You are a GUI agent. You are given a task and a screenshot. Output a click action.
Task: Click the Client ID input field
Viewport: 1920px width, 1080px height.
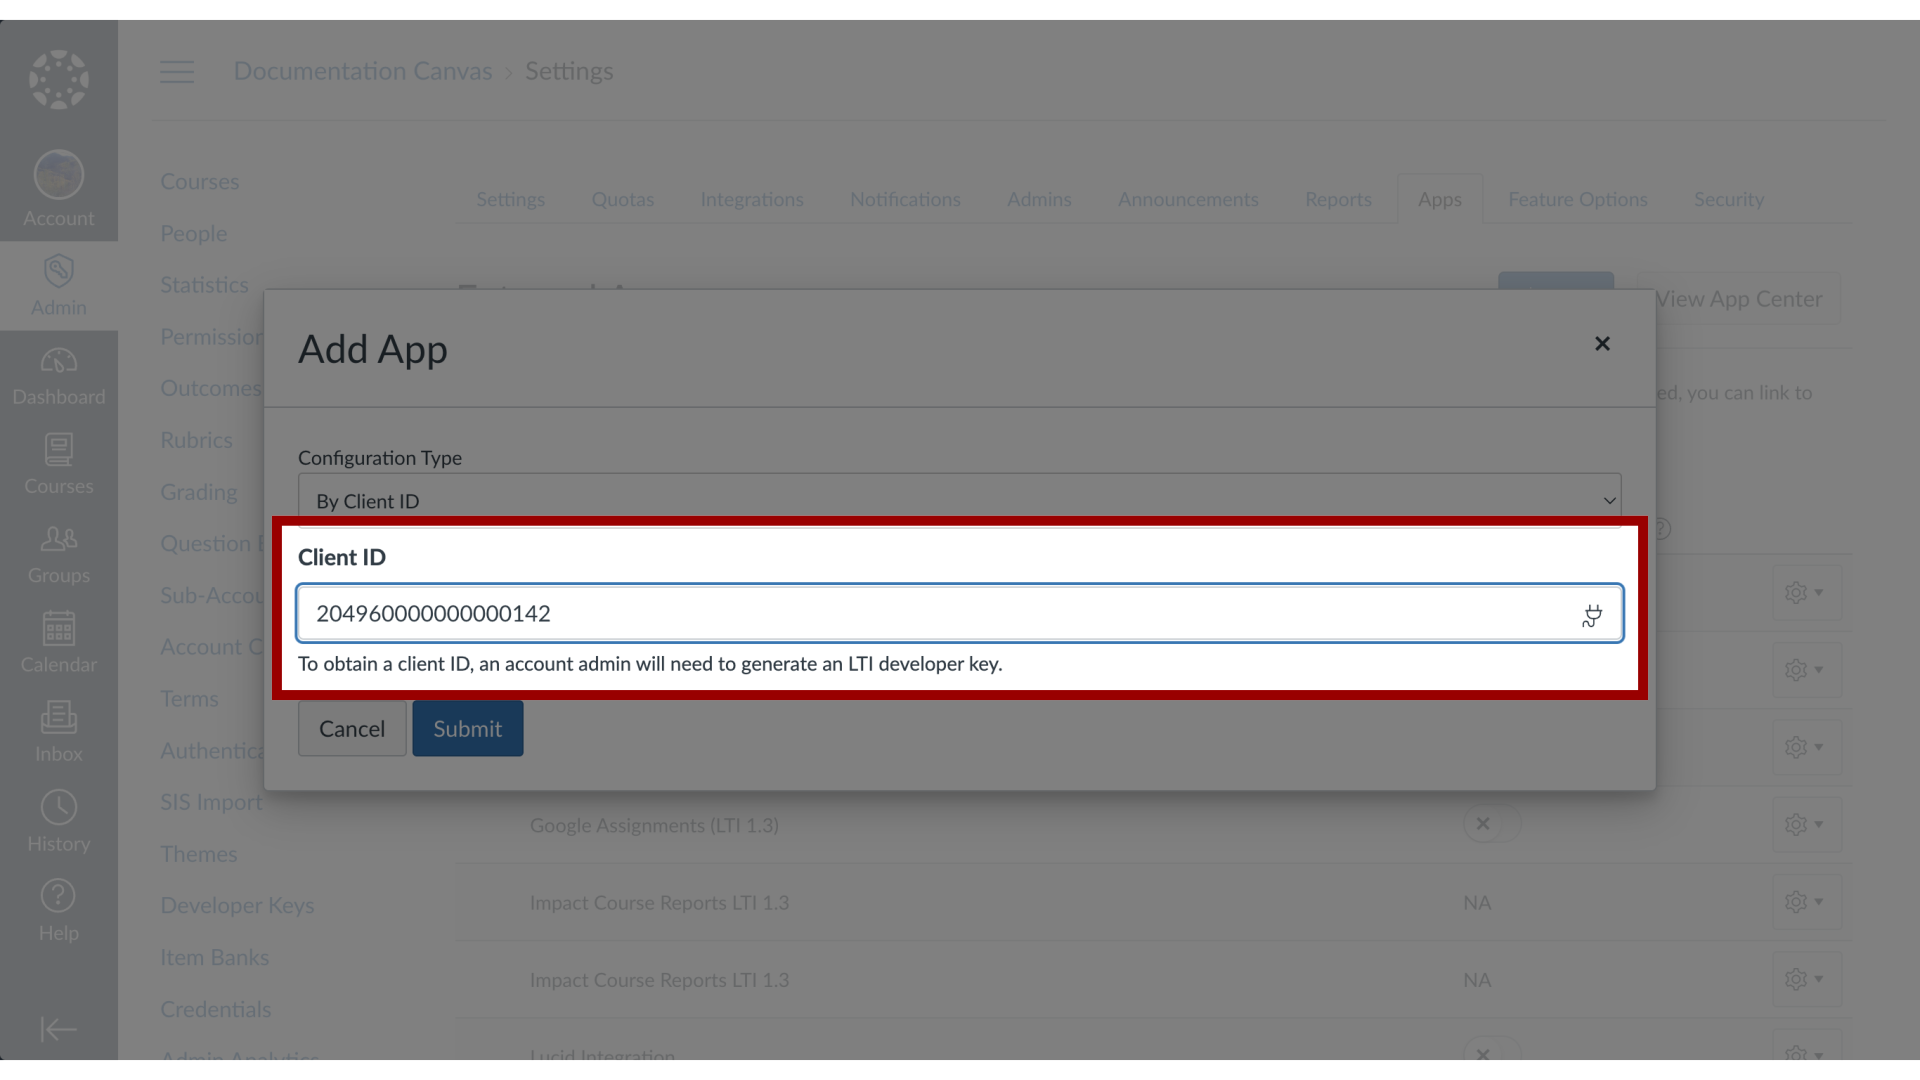pos(960,612)
